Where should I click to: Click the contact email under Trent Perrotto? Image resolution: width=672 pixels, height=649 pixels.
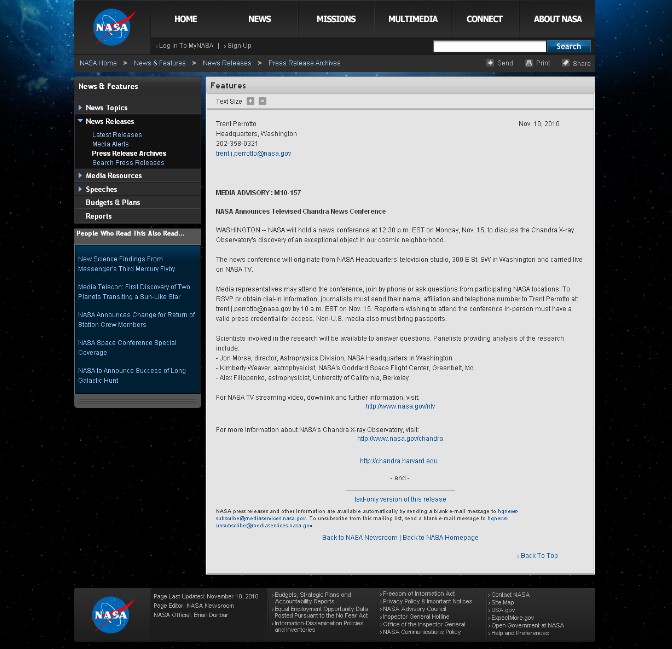pyautogui.click(x=253, y=153)
